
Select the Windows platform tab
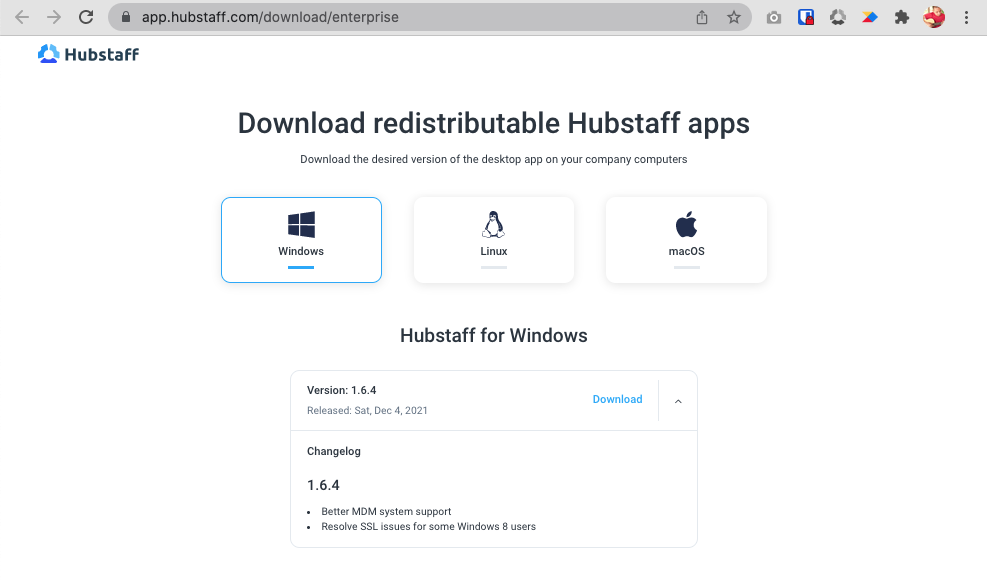[x=301, y=240]
